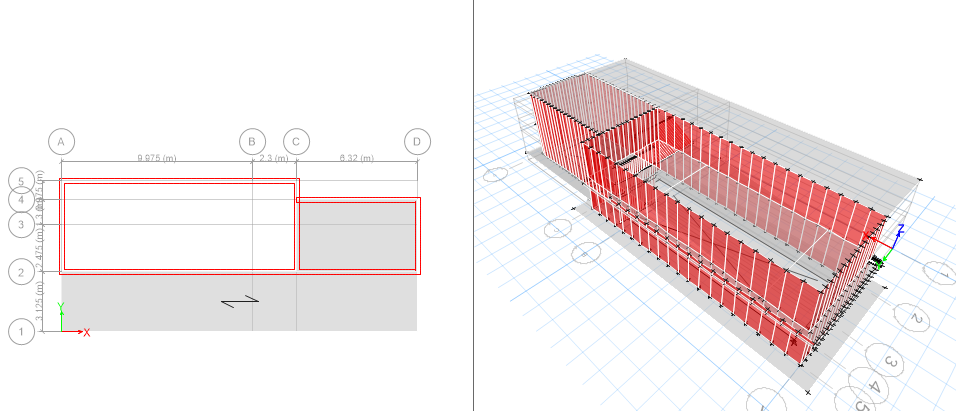Select grid bubble D in plan view

click(x=417, y=141)
